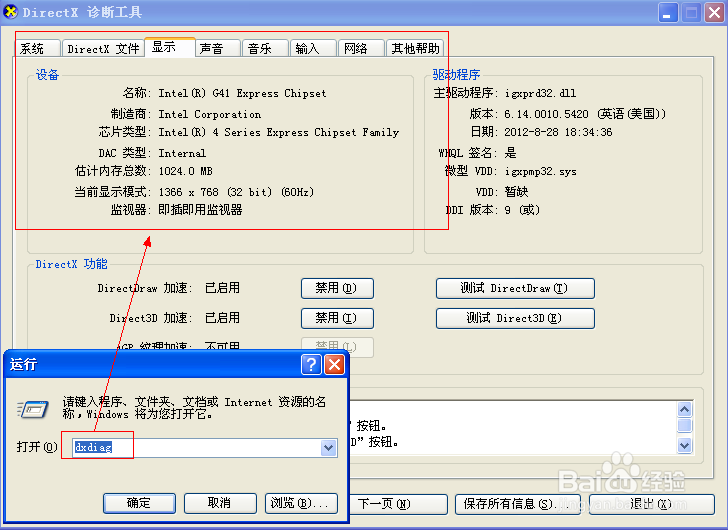
Task: Click the memory value "1024.0 MB"
Action: coord(185,171)
